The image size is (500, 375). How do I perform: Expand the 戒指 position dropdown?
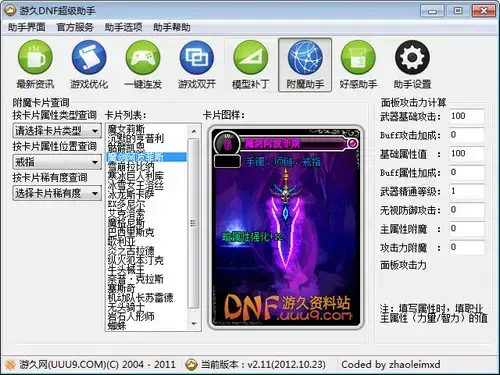pos(57,162)
